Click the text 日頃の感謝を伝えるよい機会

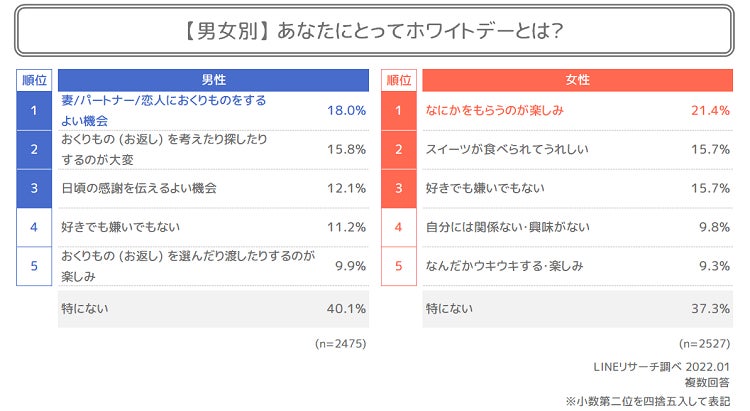point(139,188)
